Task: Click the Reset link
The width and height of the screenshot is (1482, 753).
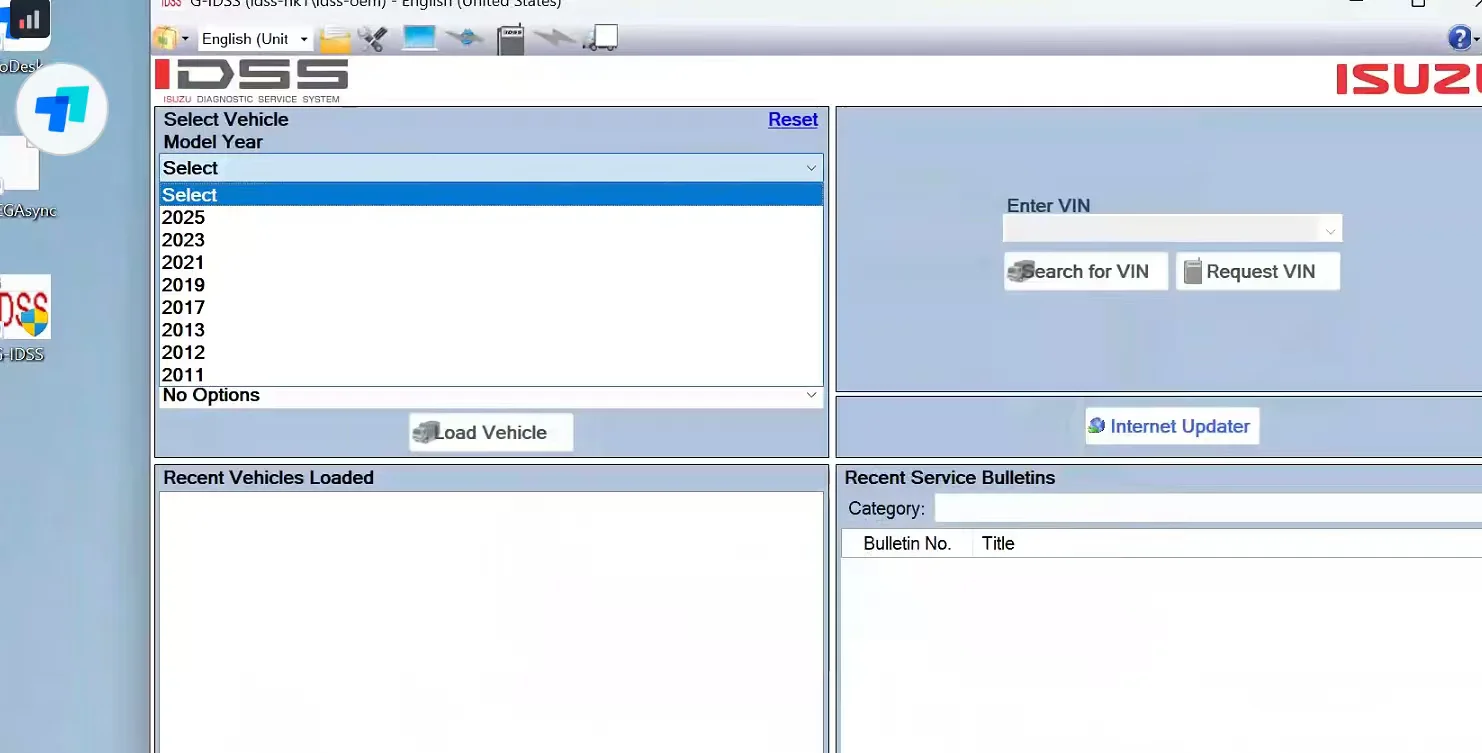Action: [793, 119]
